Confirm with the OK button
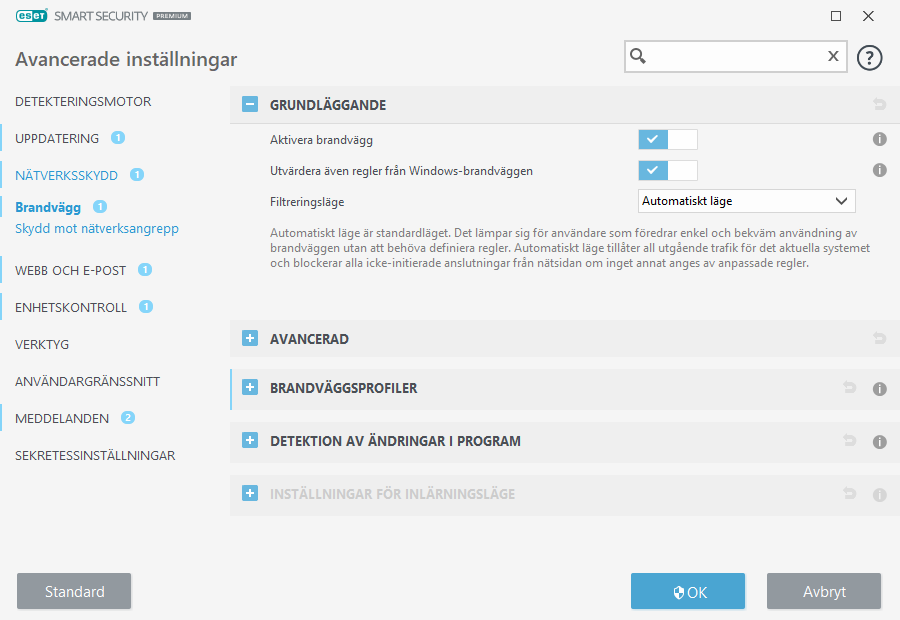The height and width of the screenshot is (620, 900). click(x=688, y=591)
